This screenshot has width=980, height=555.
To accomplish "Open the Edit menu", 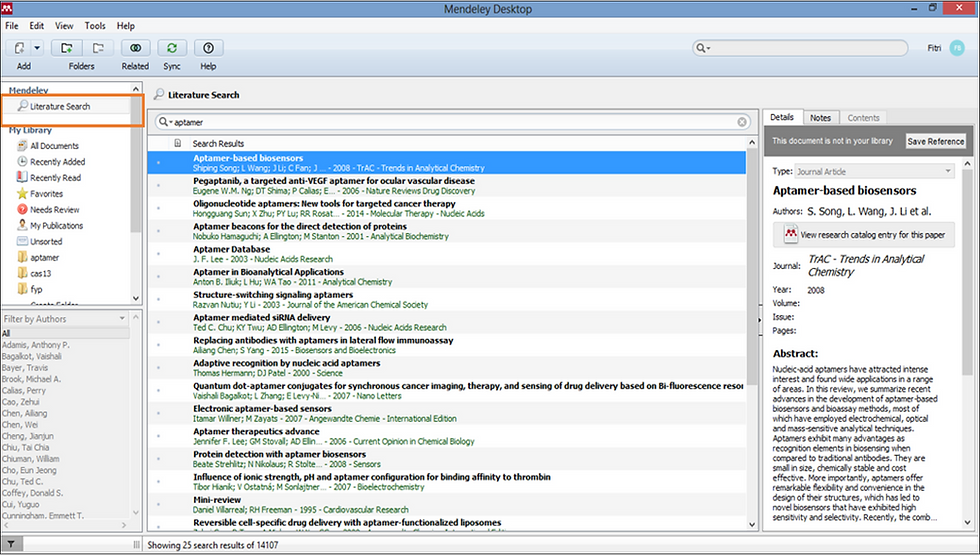I will pyautogui.click(x=37, y=26).
